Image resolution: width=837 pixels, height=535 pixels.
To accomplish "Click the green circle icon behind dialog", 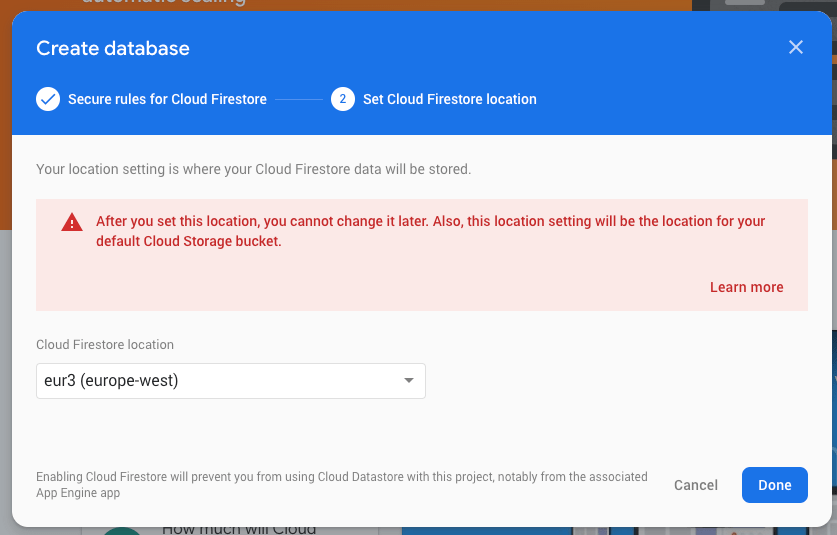I will [122, 530].
